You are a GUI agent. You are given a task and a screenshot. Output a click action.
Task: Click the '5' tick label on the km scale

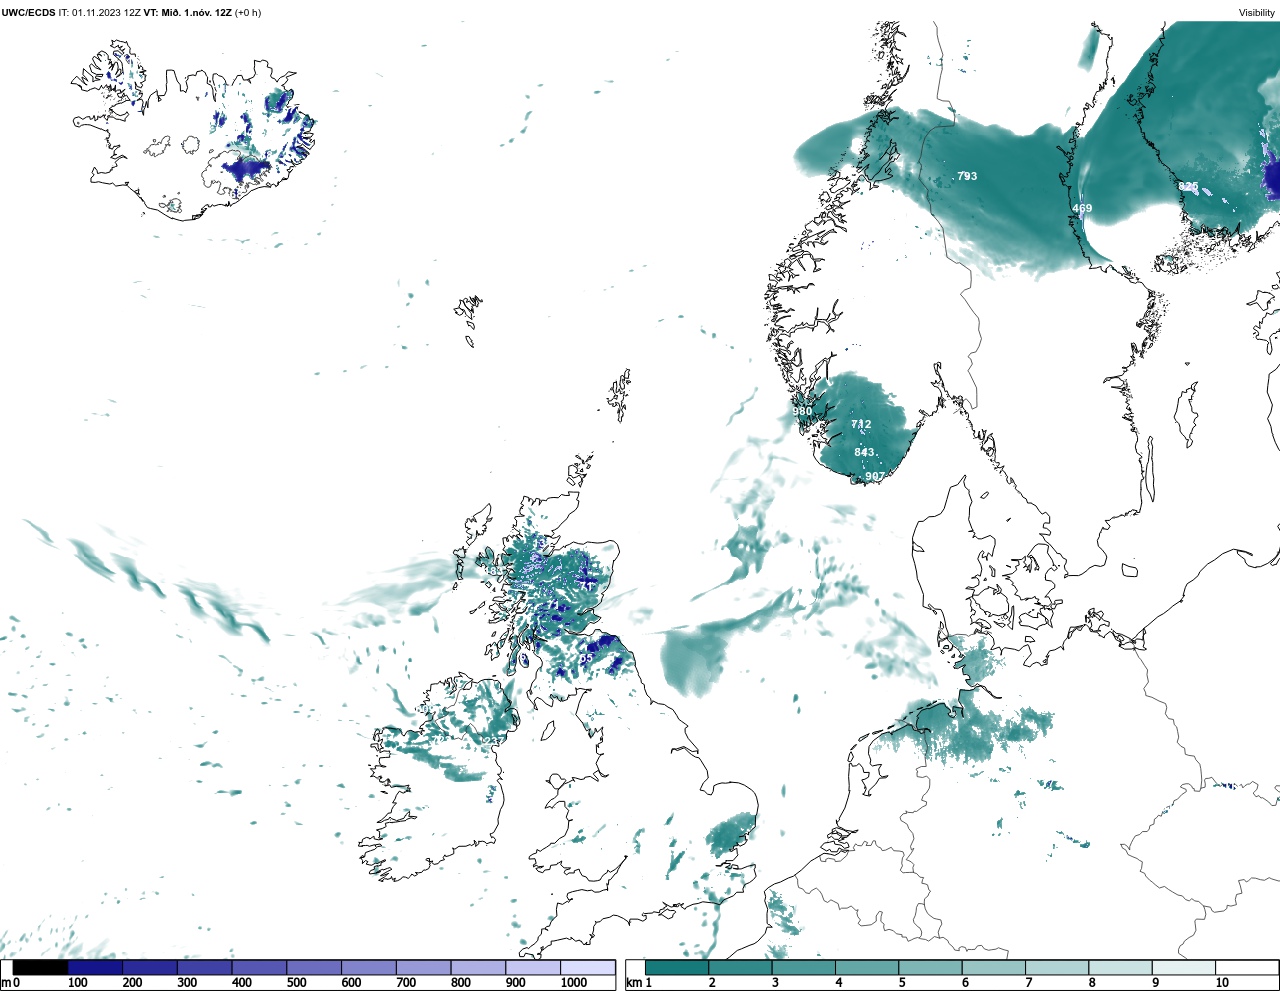[x=902, y=983]
